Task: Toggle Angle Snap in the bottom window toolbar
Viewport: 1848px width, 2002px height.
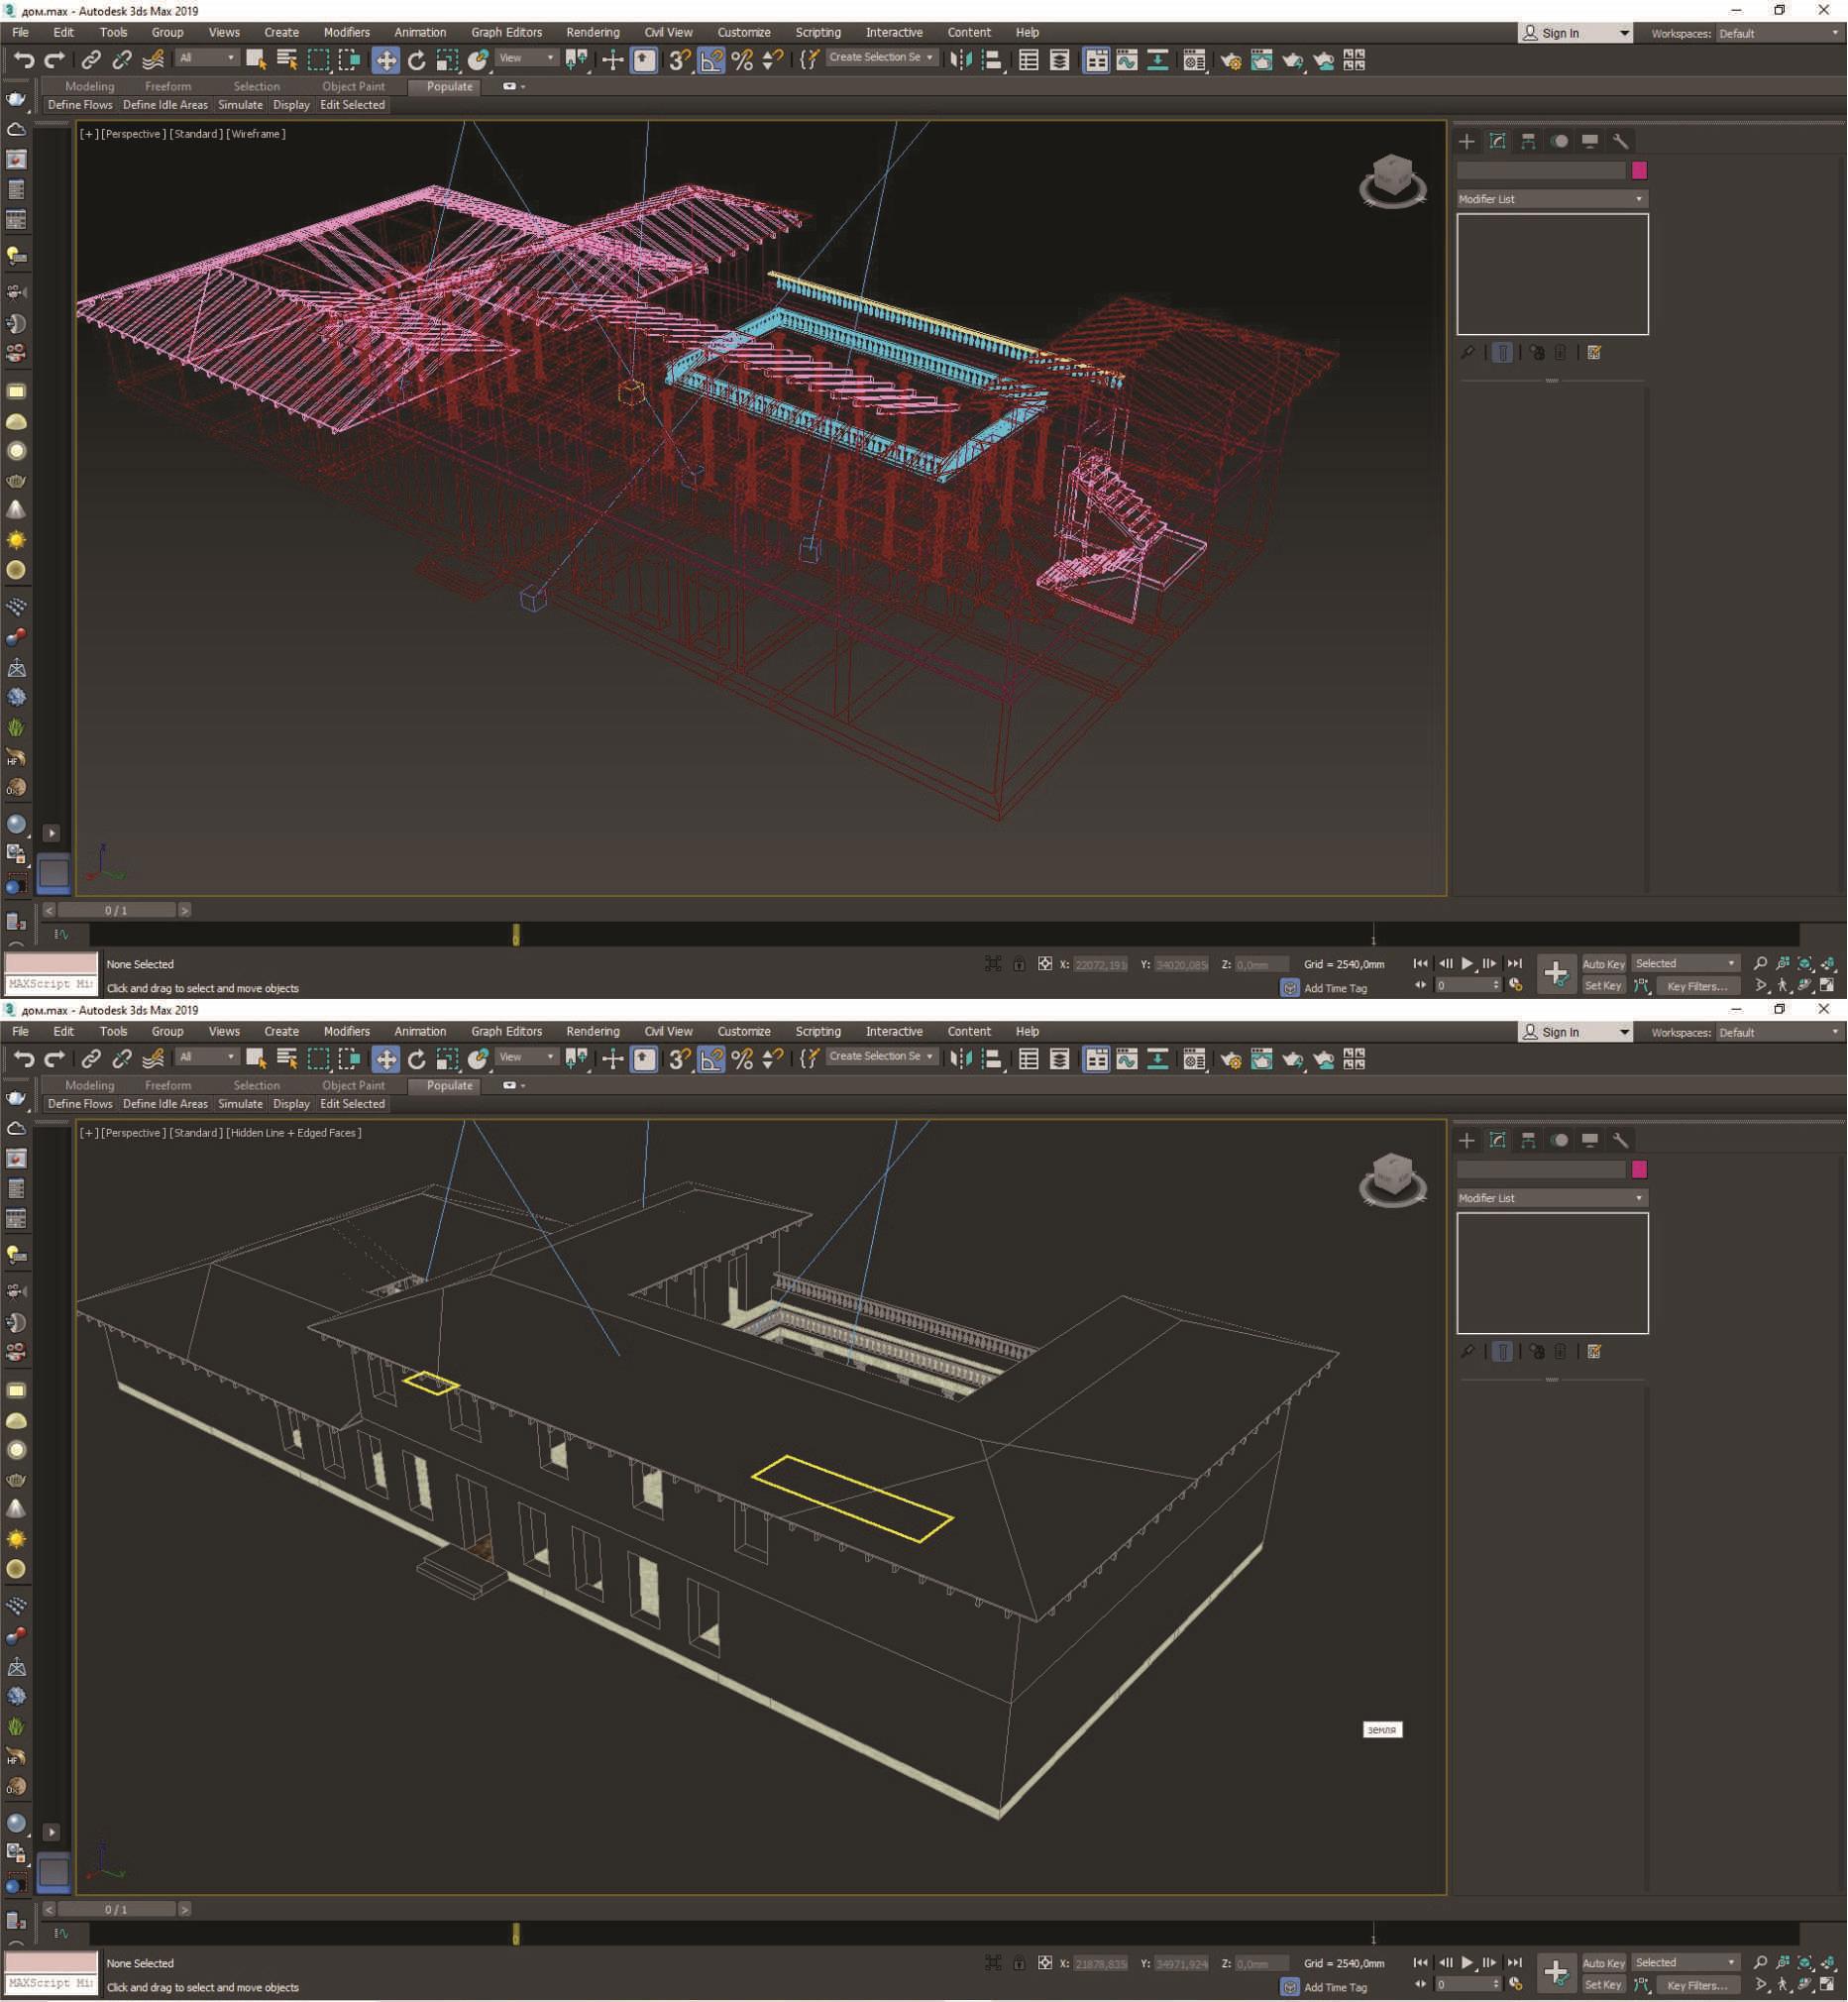Action: [711, 1060]
